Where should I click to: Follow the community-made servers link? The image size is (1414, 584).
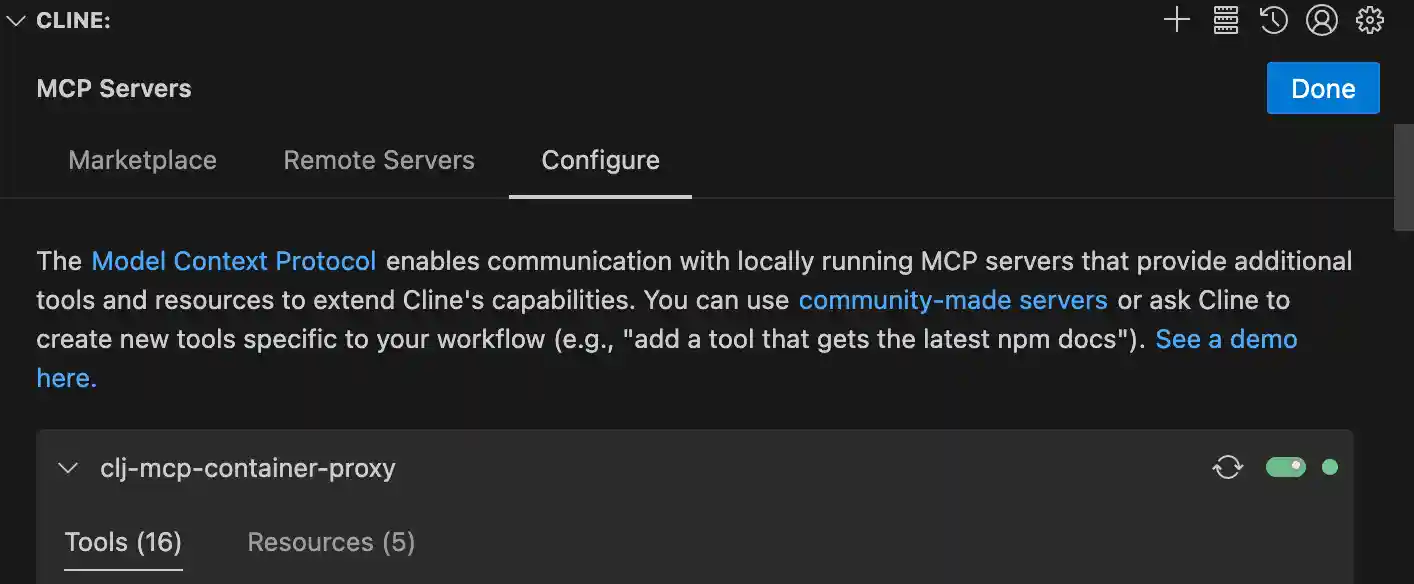[952, 300]
